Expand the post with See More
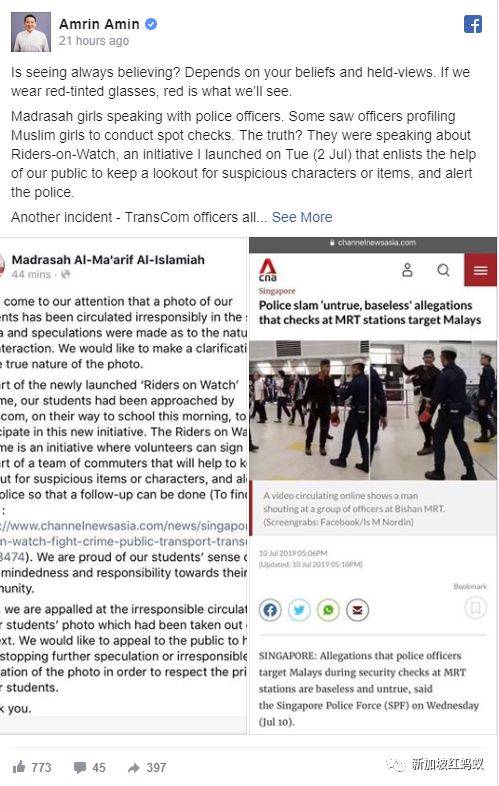 click(x=302, y=217)
